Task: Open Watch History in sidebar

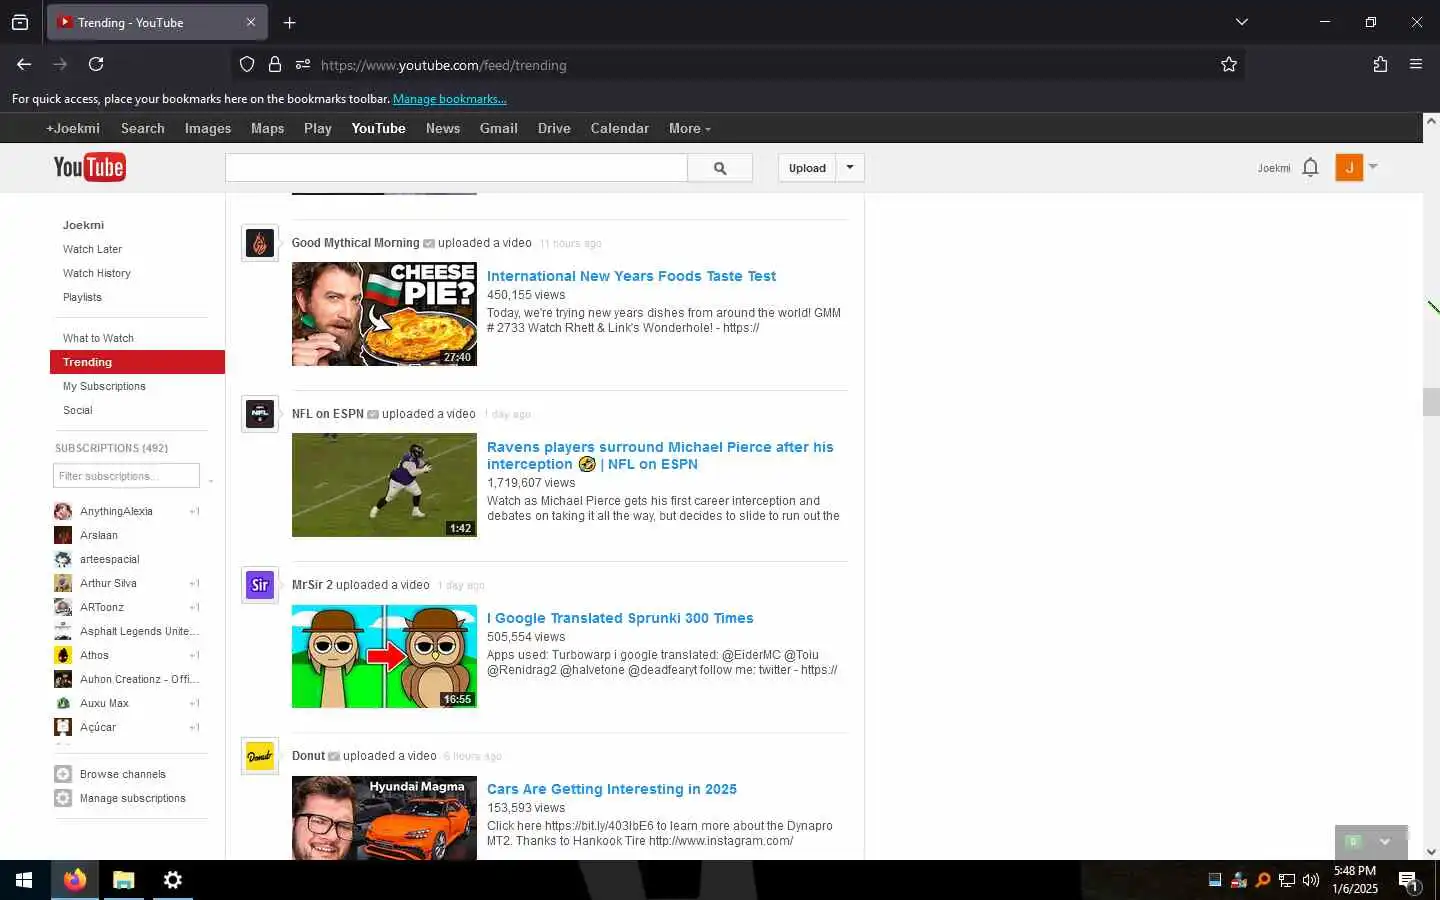Action: 96,273
